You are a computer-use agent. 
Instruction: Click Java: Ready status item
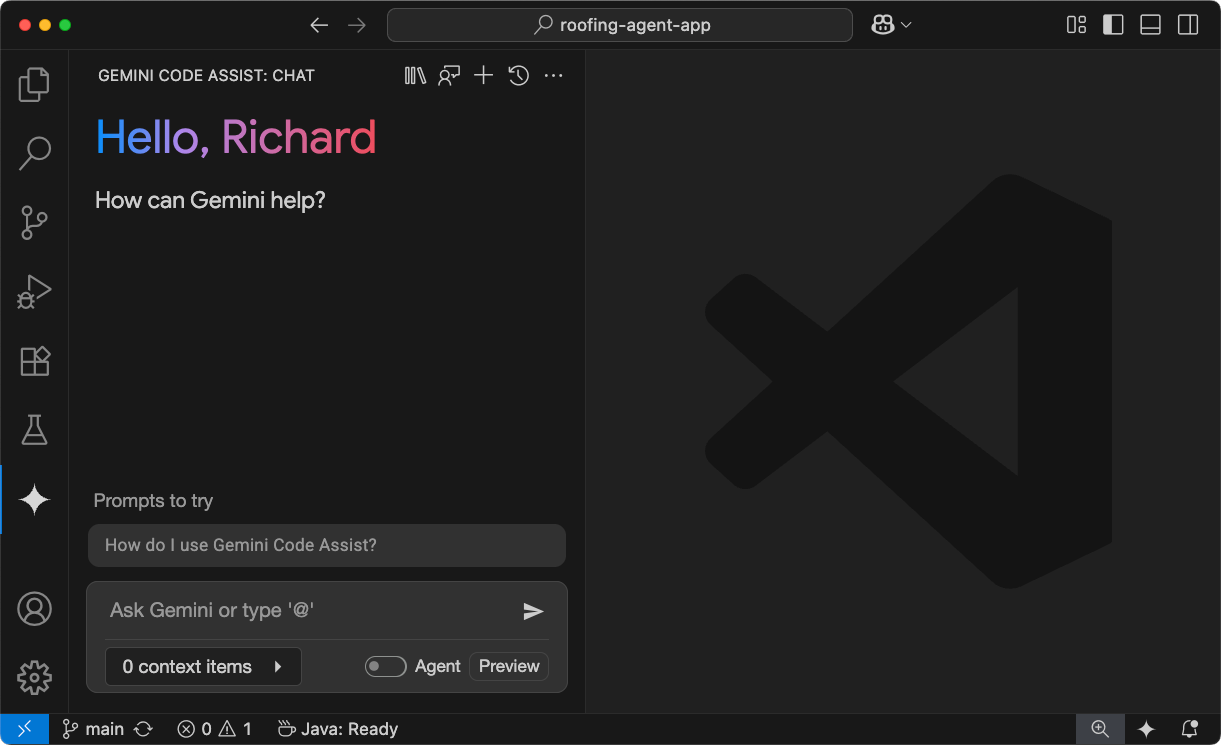[x=338, y=729]
